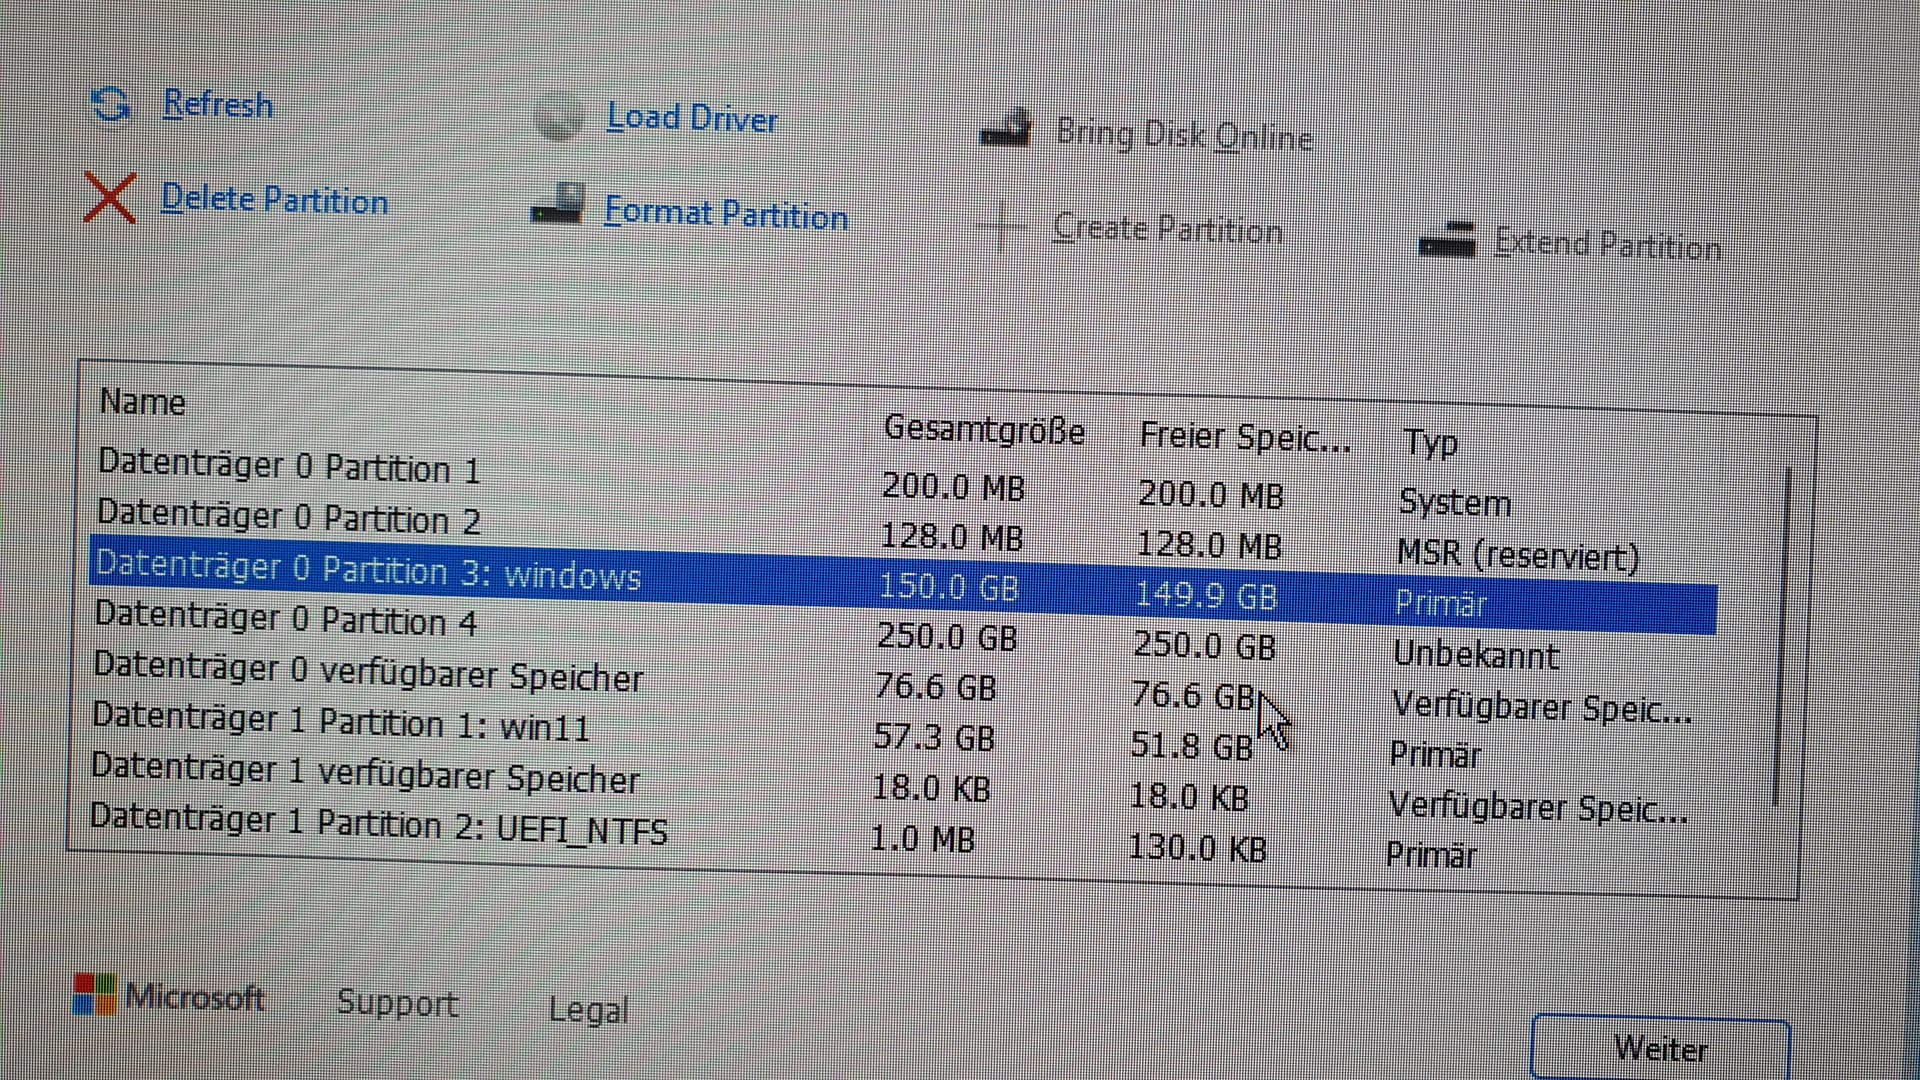Viewport: 1920px width, 1080px height.
Task: Click the Format Partition drive icon
Action: coord(557,203)
